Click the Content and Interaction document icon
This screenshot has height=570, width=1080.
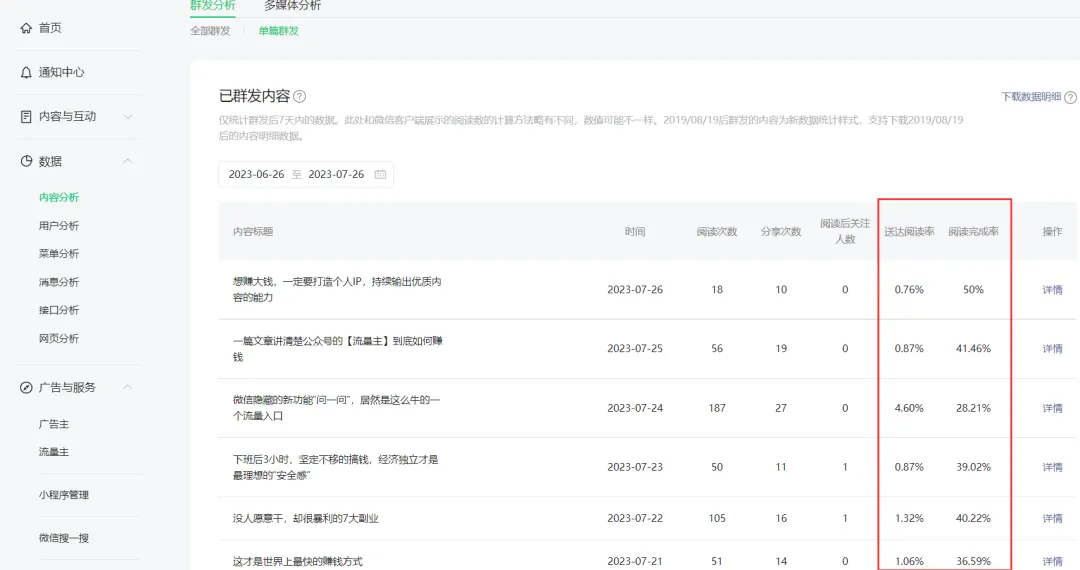coord(26,116)
